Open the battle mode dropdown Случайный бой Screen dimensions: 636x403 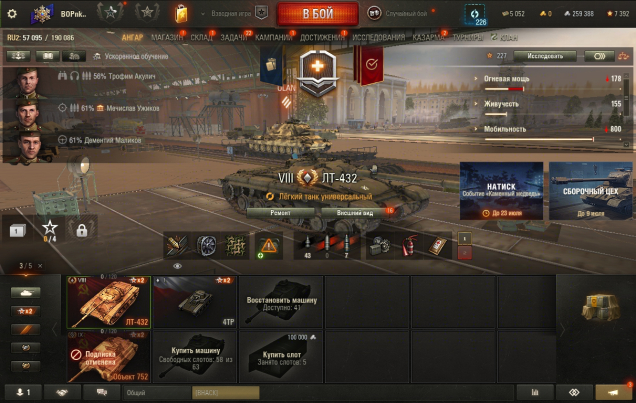tap(401, 13)
